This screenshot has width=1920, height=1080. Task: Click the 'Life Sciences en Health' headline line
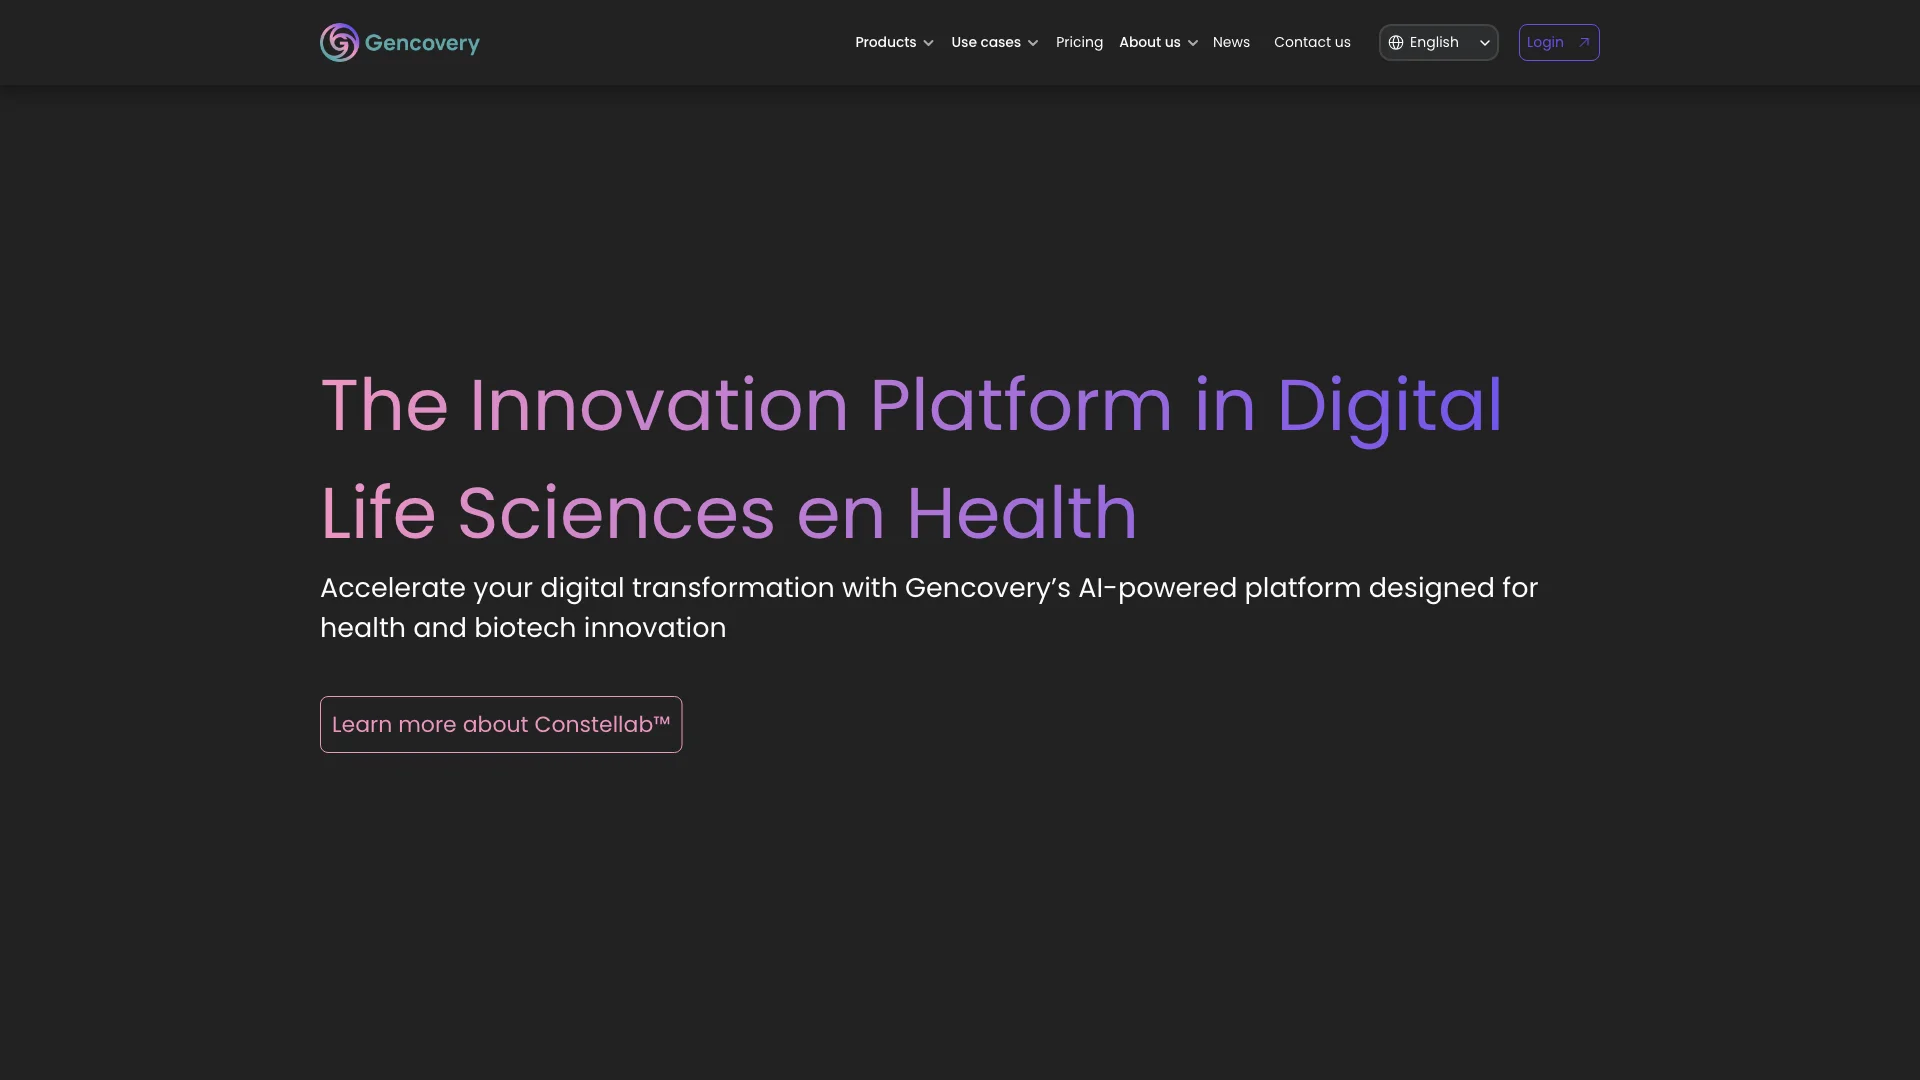coord(728,514)
